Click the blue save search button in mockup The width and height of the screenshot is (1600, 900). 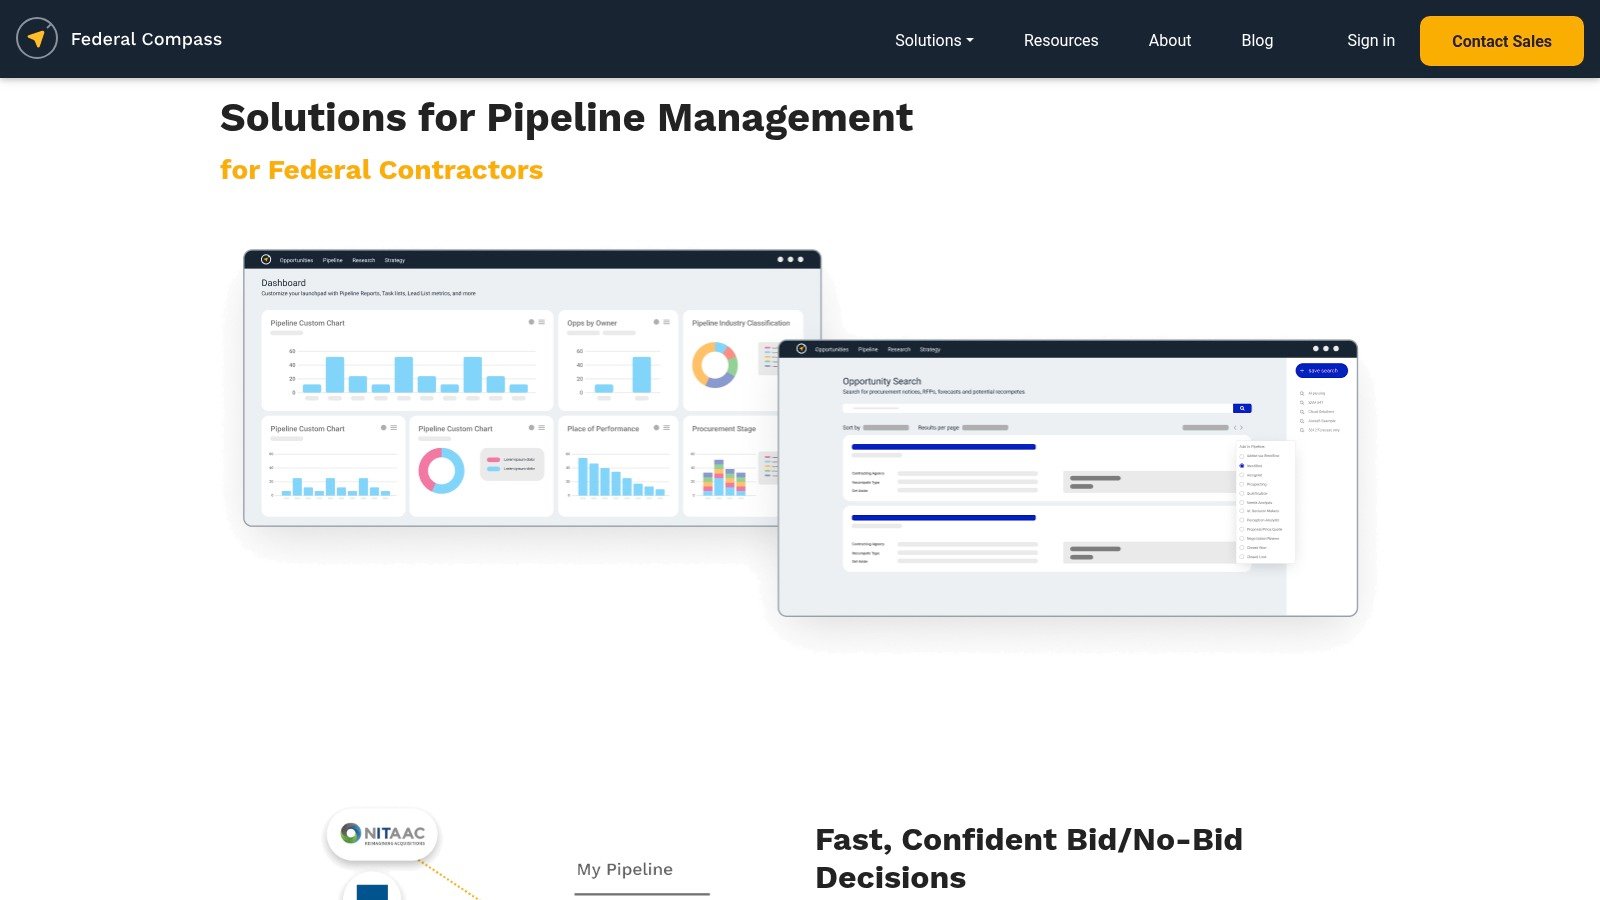click(x=1321, y=371)
